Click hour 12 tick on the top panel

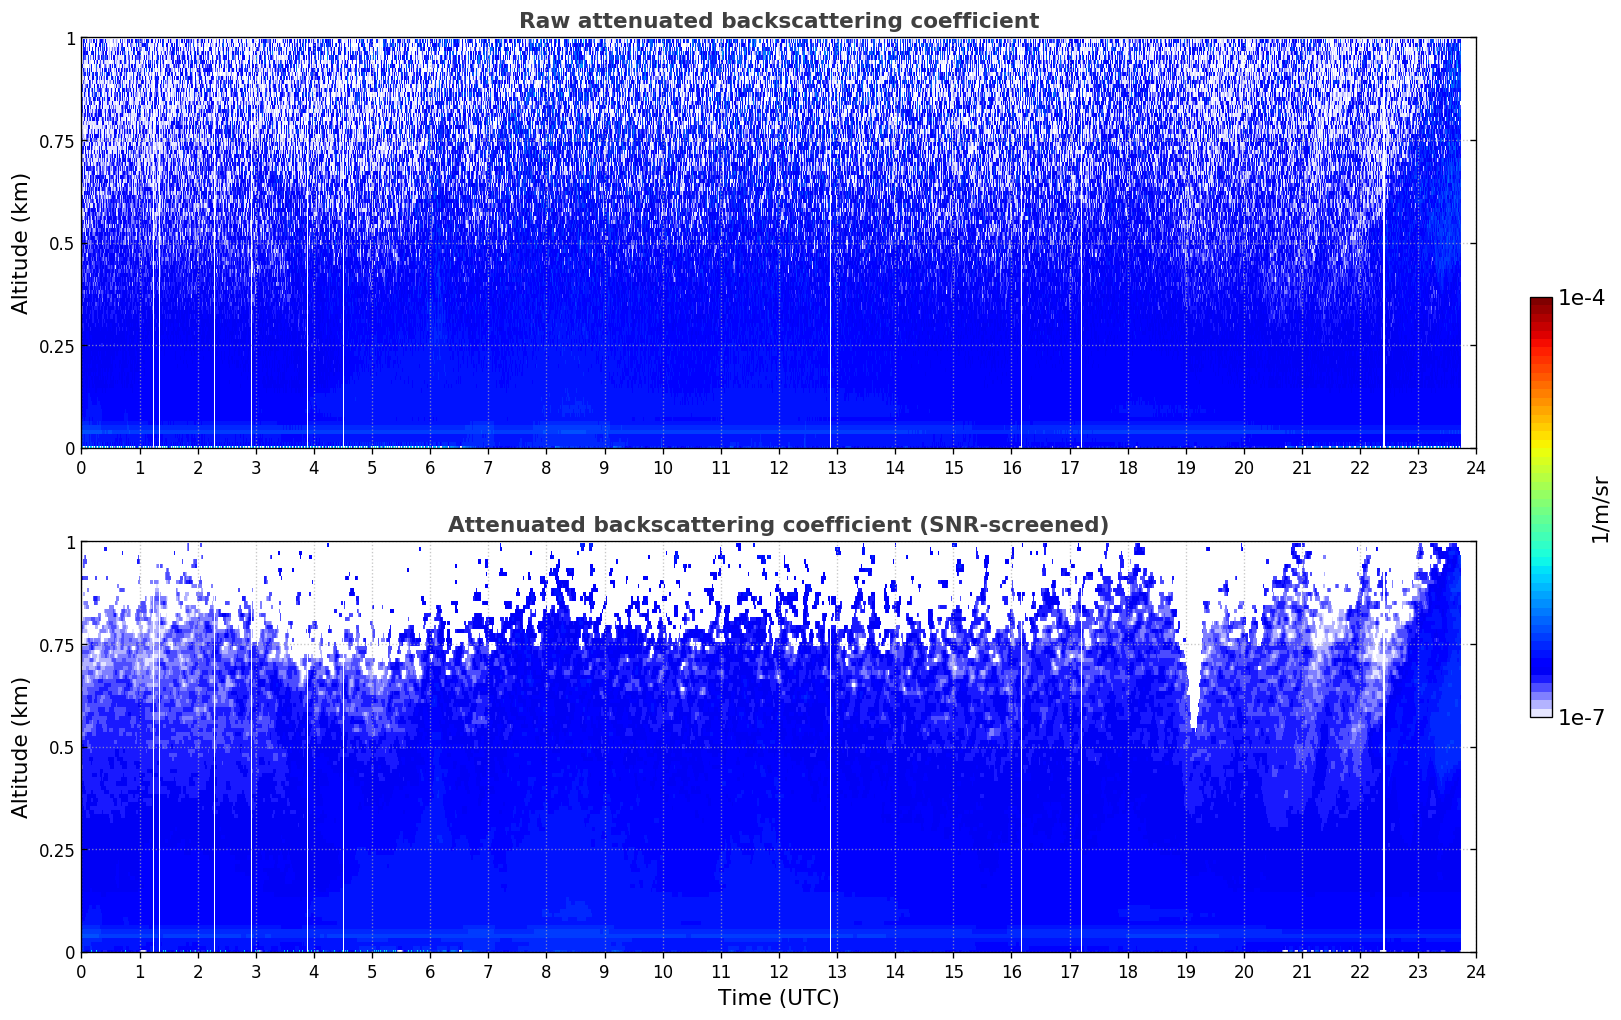pos(779,468)
